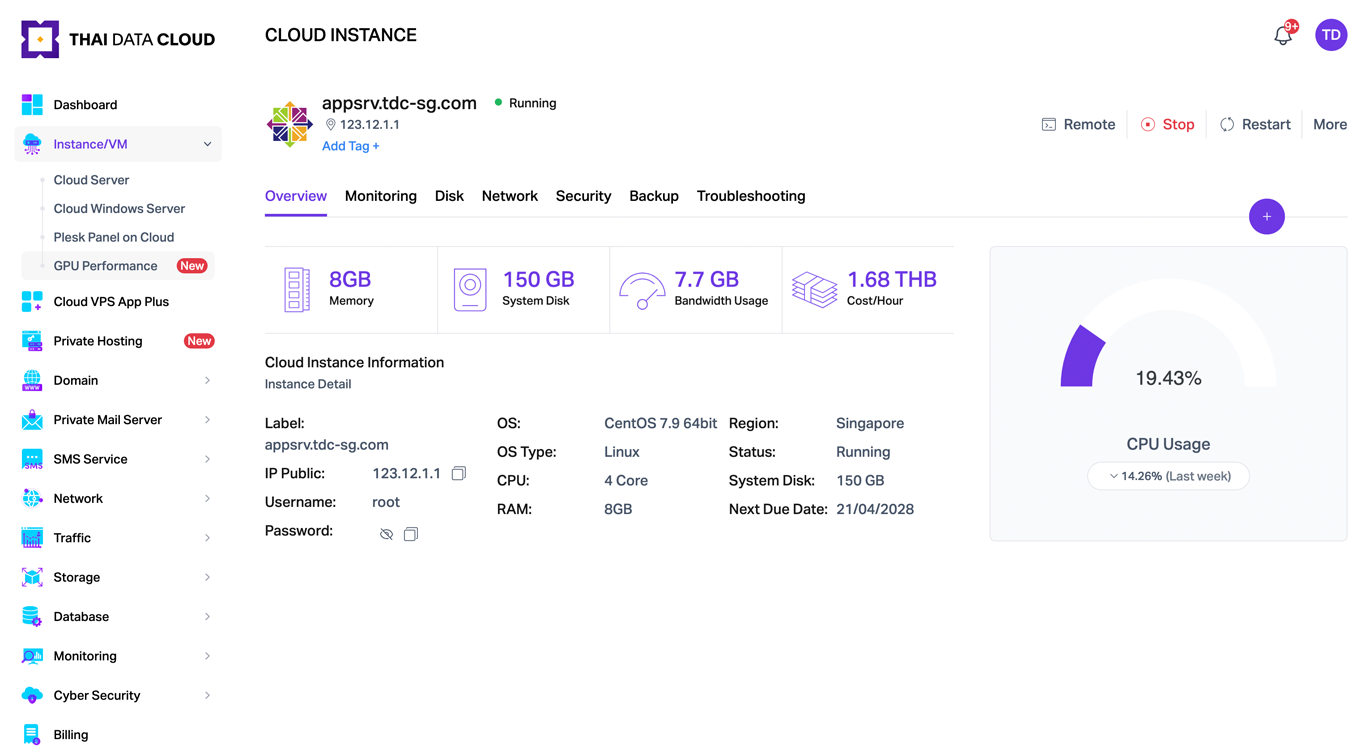1366x755 pixels.
Task: Click the 19.43% CPU usage value
Action: tap(1168, 378)
